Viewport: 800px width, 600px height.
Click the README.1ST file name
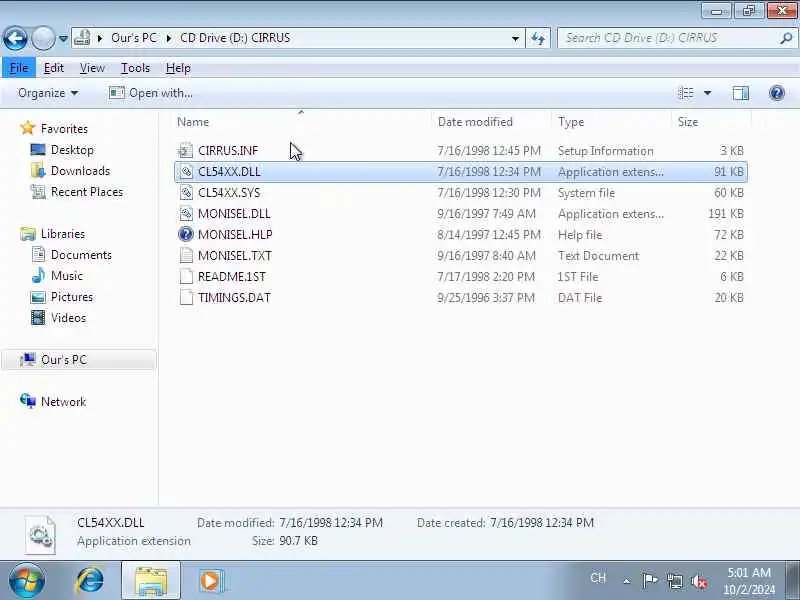coord(232,277)
